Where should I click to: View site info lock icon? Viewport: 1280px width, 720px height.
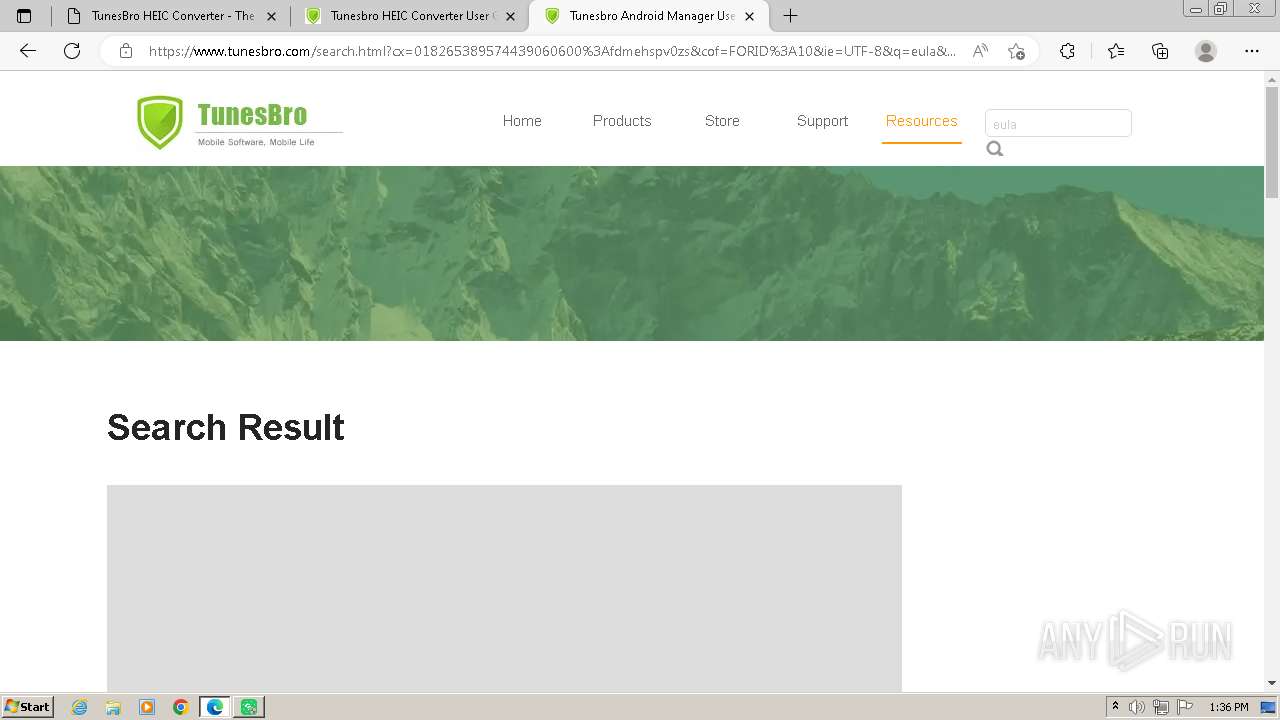tap(126, 51)
